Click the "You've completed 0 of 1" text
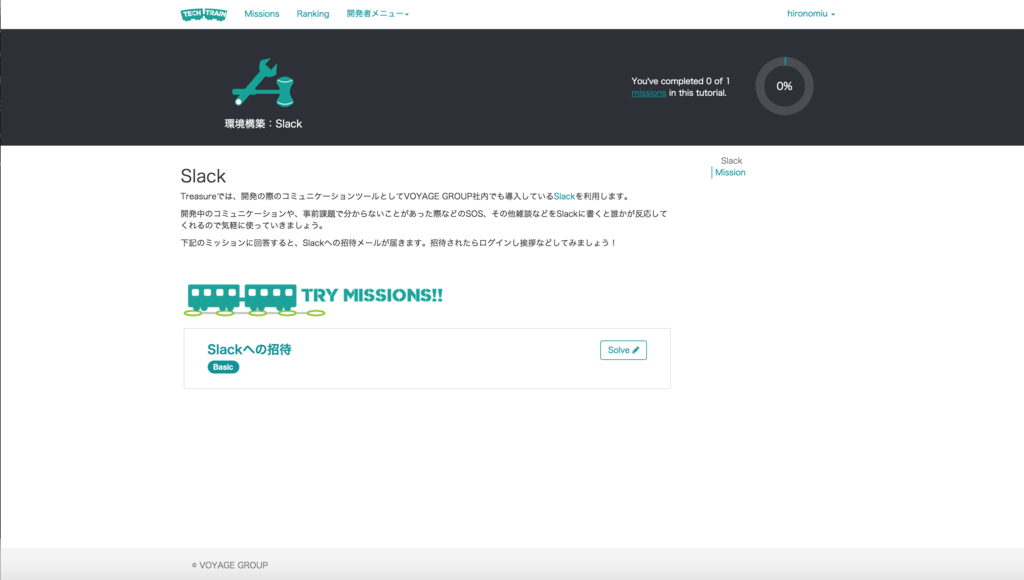 [680, 81]
